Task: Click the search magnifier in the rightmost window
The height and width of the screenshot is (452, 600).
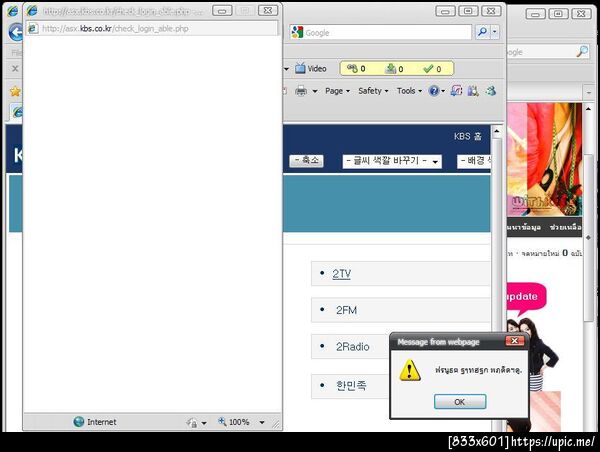Action: [582, 51]
